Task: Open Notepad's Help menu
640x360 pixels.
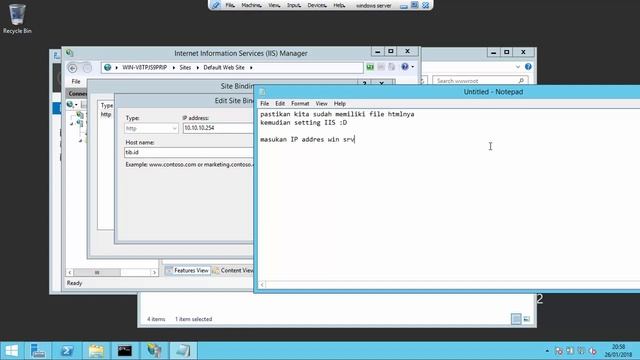Action: (340, 104)
